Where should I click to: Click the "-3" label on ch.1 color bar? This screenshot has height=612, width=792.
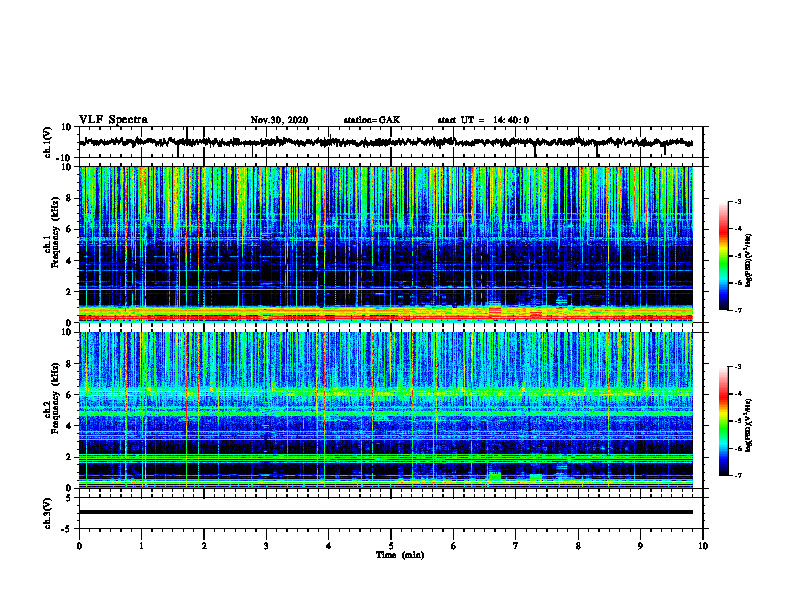click(x=738, y=202)
